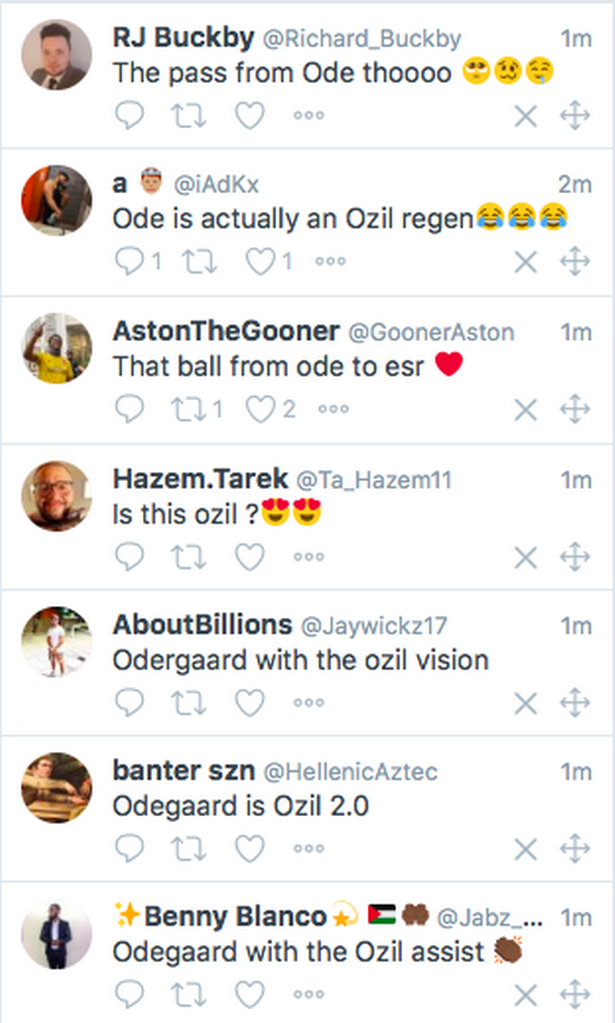Click Hazem.Tarek's profile avatar
Image resolution: width=615 pixels, height=1023 pixels.
pos(56,496)
